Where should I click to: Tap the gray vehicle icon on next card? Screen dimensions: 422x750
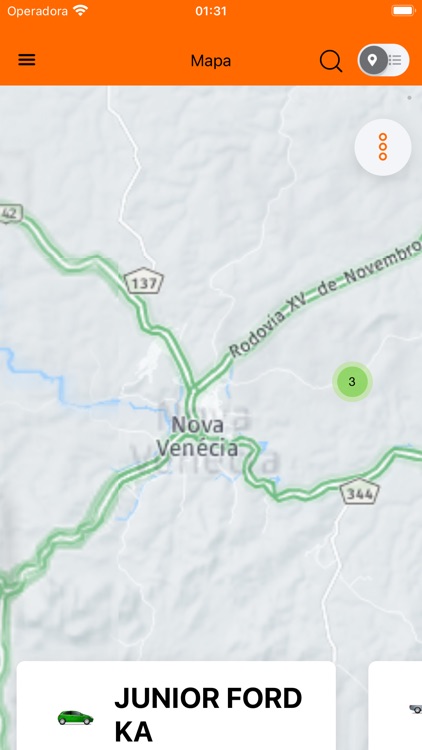(x=416, y=708)
